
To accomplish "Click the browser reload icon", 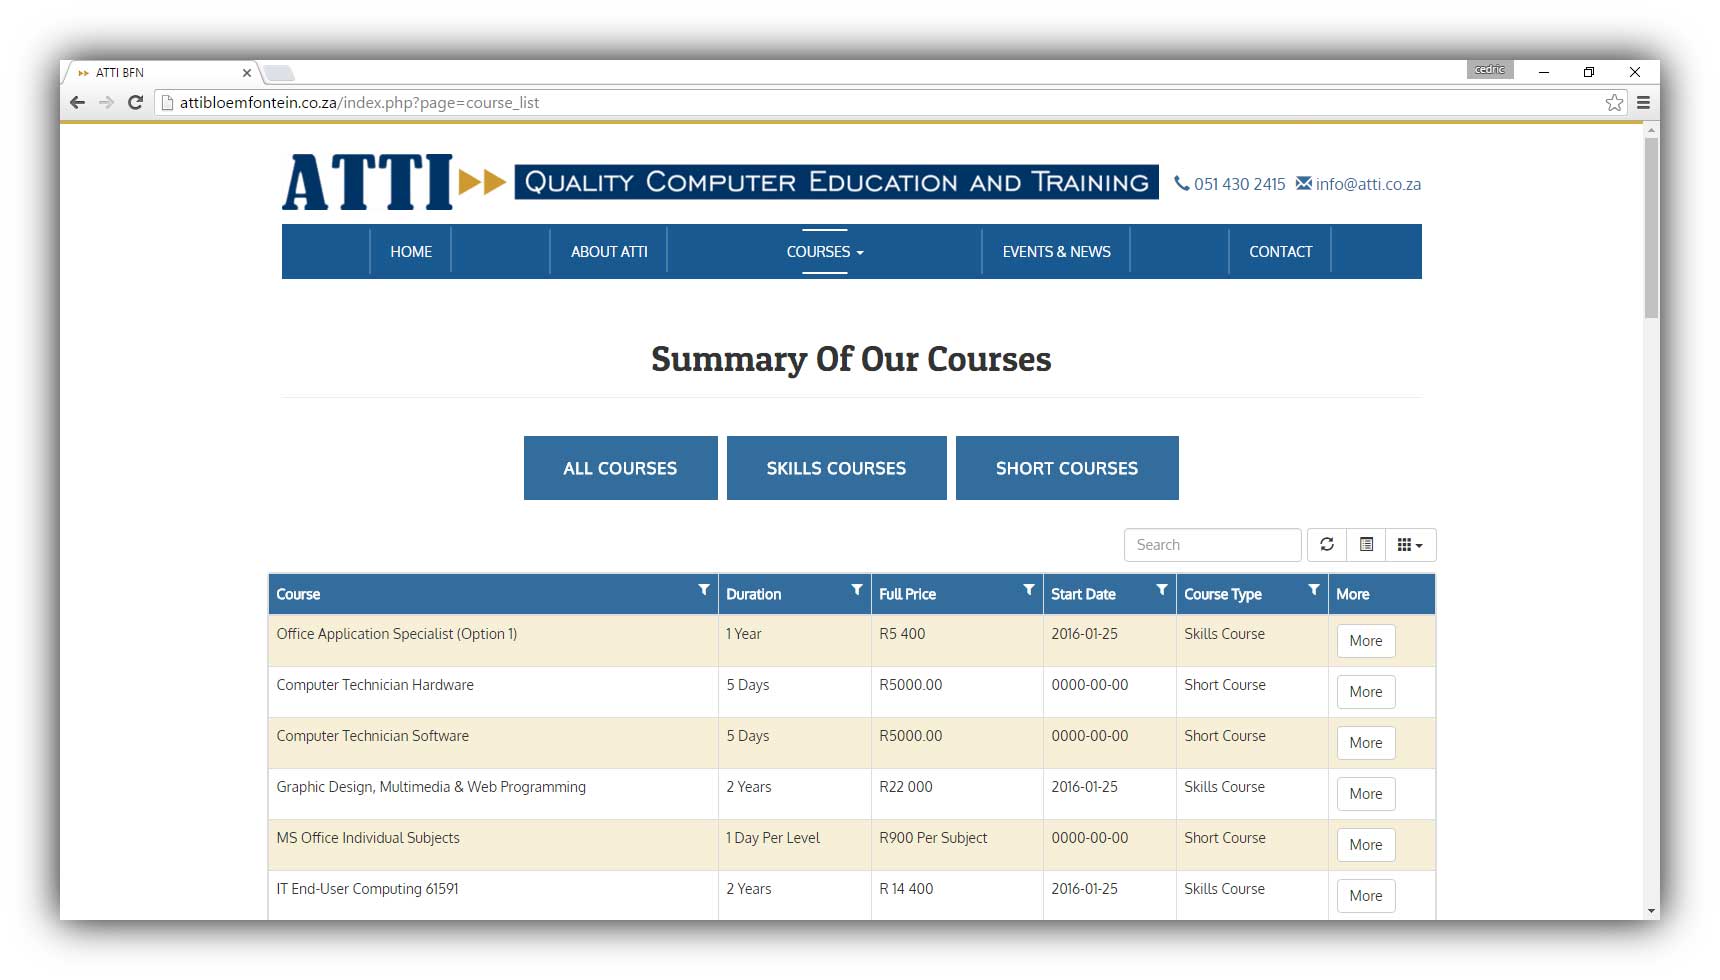I will [x=135, y=102].
